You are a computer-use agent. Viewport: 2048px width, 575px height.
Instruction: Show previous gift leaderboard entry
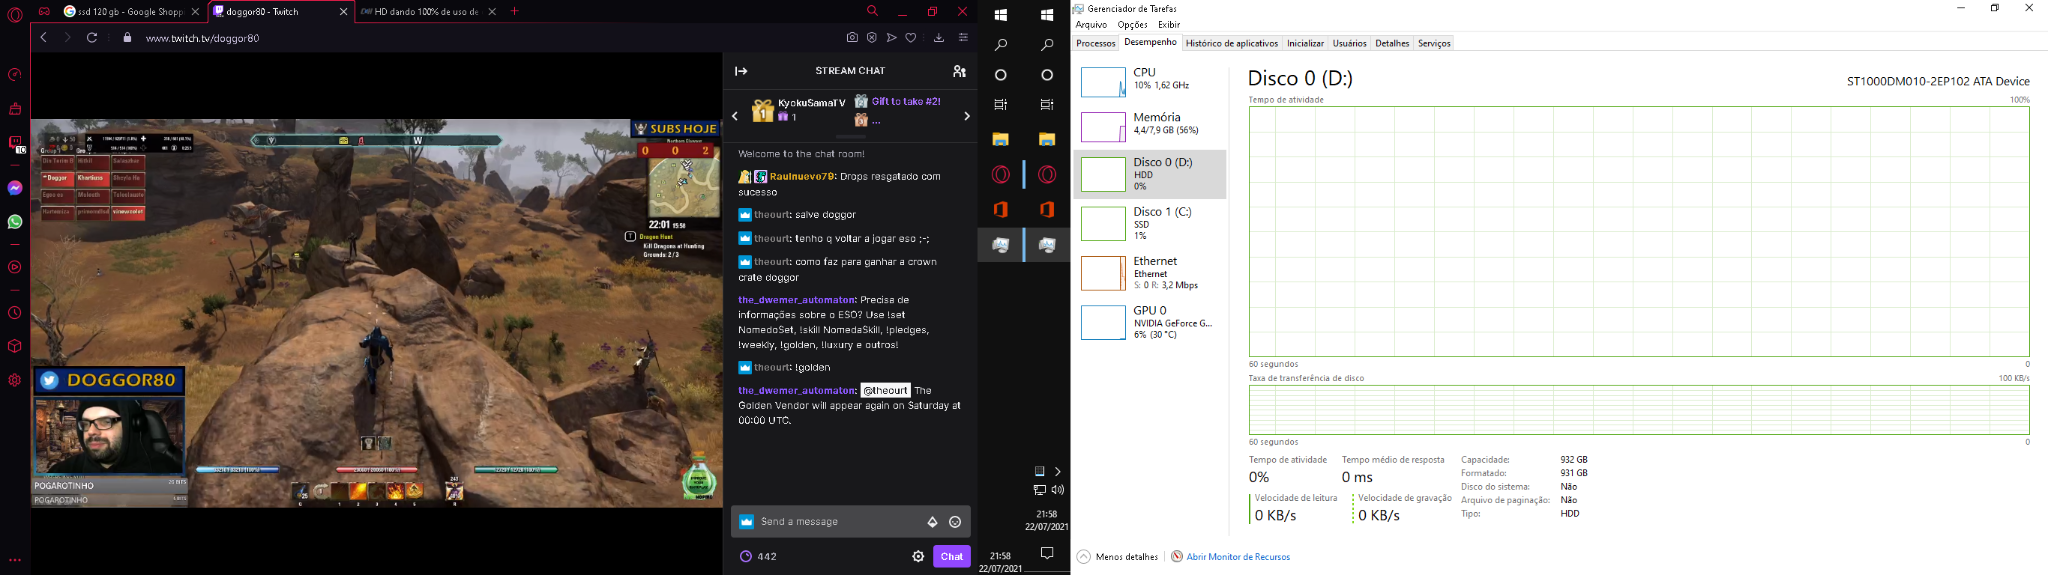pyautogui.click(x=735, y=116)
